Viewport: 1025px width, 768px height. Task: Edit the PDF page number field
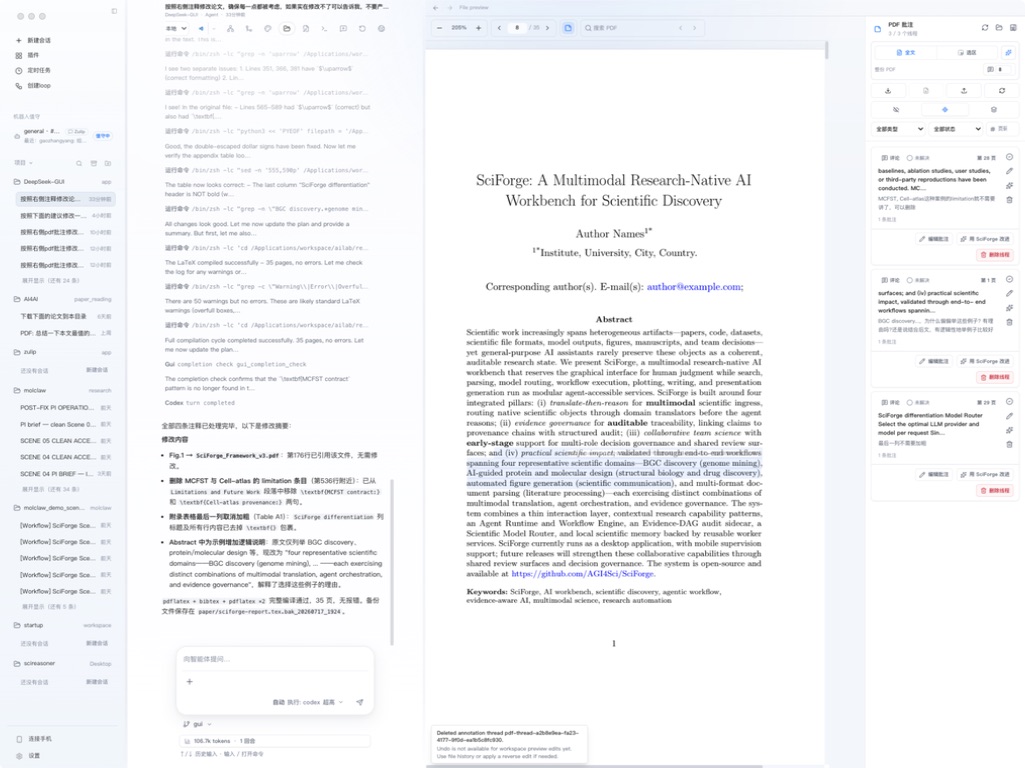pyautogui.click(x=517, y=28)
